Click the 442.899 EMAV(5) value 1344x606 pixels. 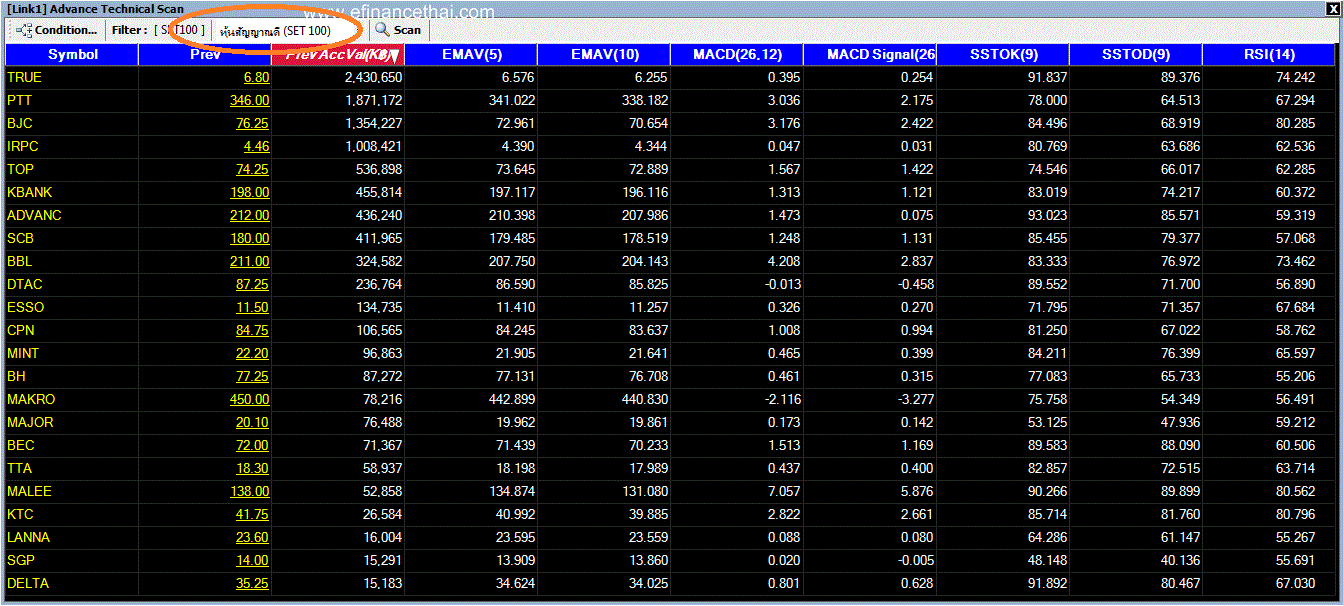[511, 399]
